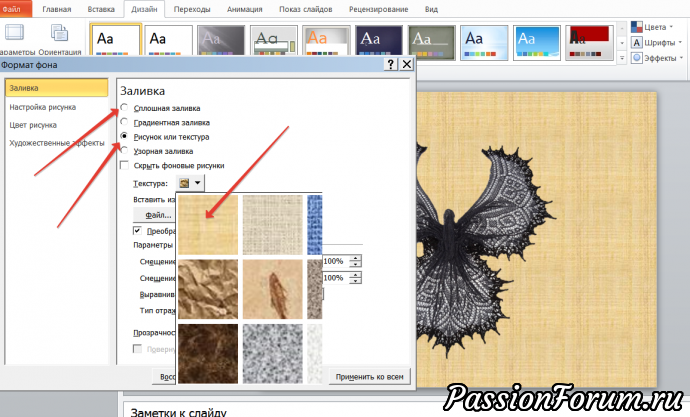690x417 pixels.
Task: Click the Шрифты theme fonts icon
Action: point(637,43)
